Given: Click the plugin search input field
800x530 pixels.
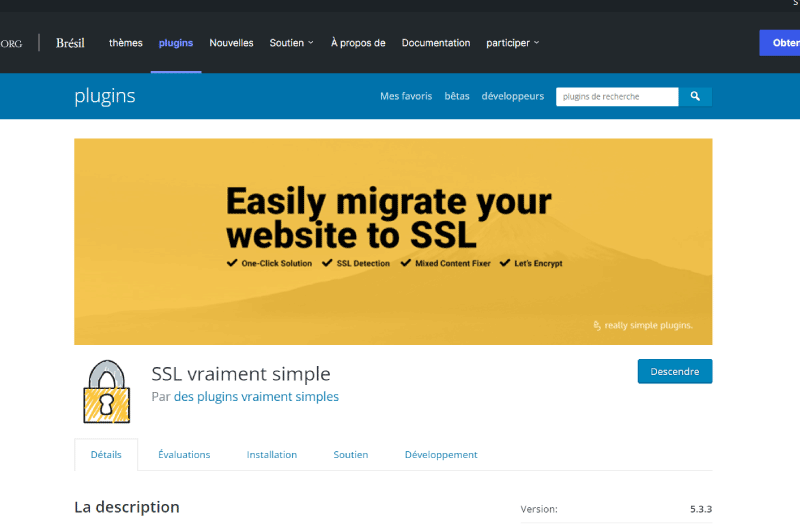Looking at the screenshot, I should coord(617,96).
